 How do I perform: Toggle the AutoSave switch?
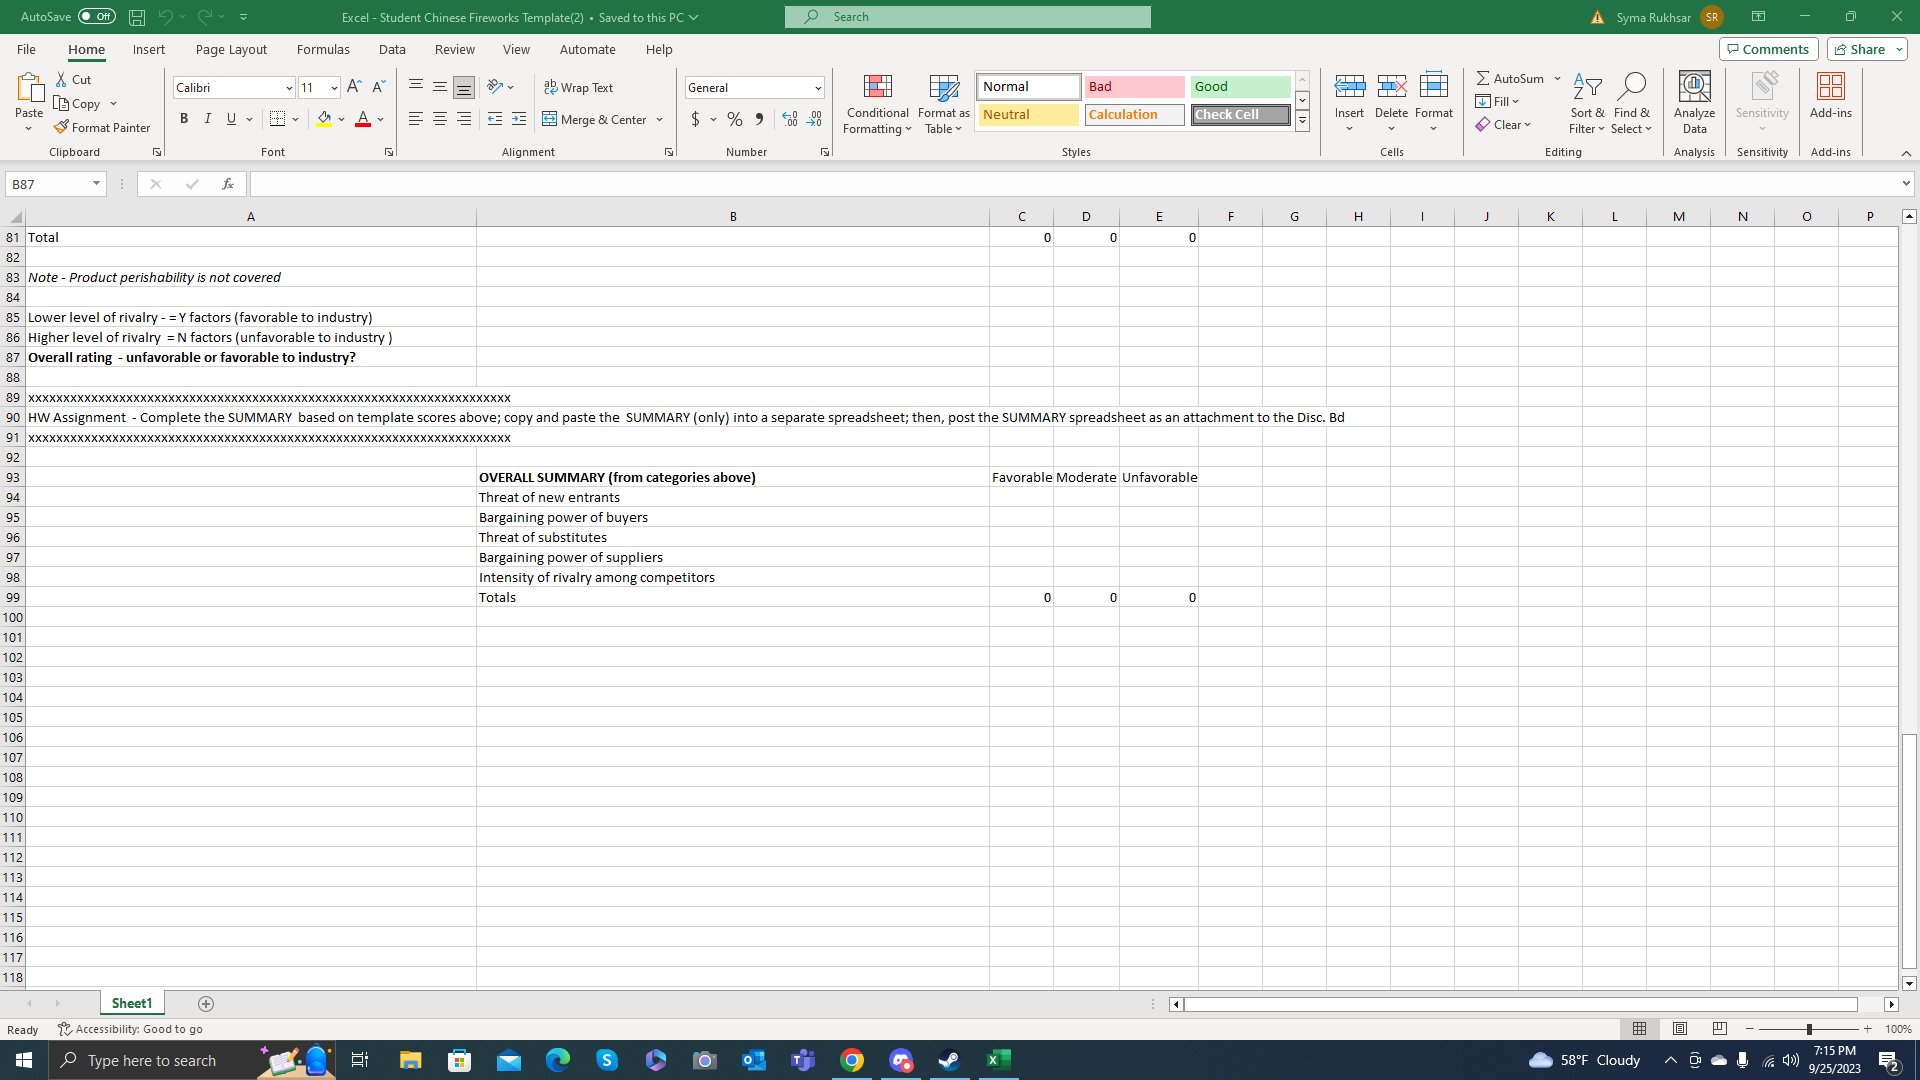tap(96, 16)
